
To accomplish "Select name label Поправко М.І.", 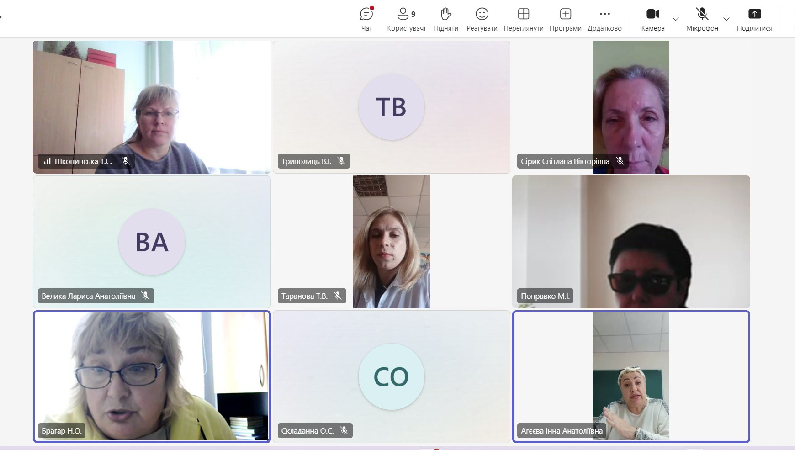I will pos(546,296).
